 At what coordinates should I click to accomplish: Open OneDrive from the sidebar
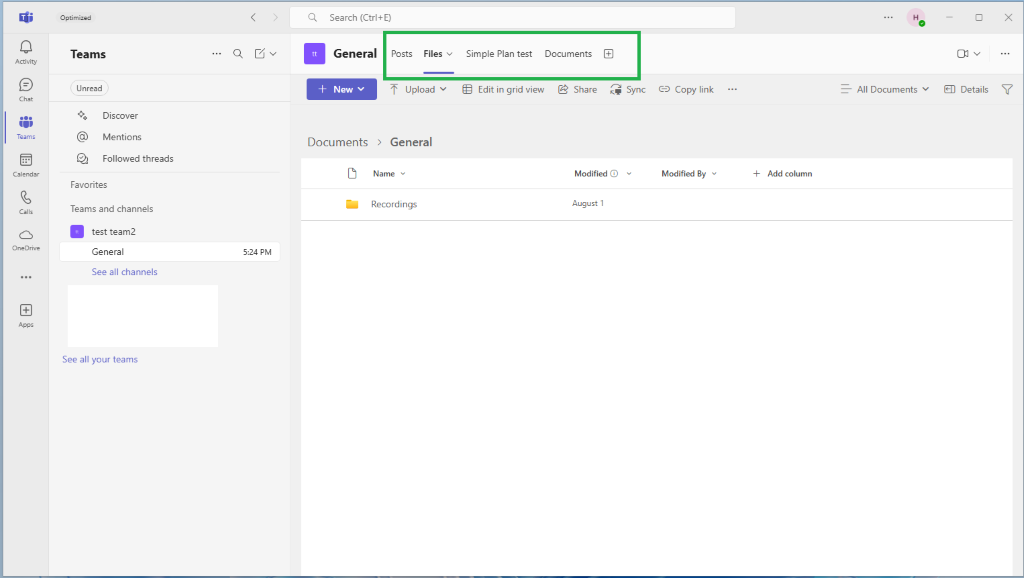click(x=26, y=240)
